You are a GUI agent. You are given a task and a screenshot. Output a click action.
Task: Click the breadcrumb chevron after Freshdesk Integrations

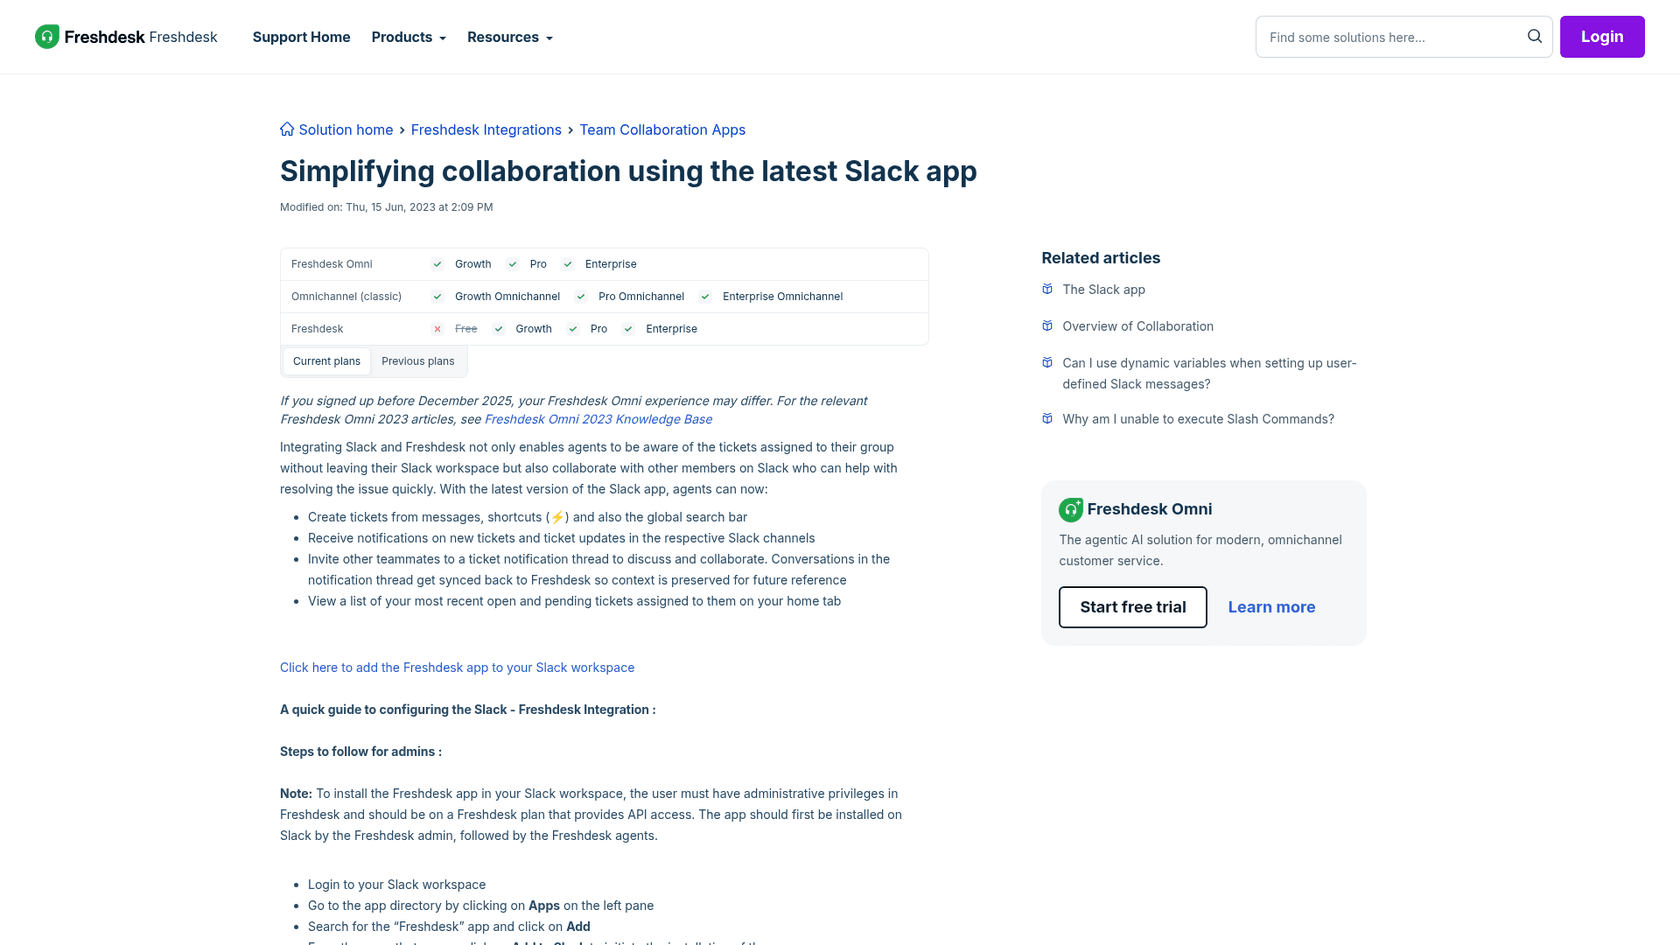pyautogui.click(x=570, y=131)
